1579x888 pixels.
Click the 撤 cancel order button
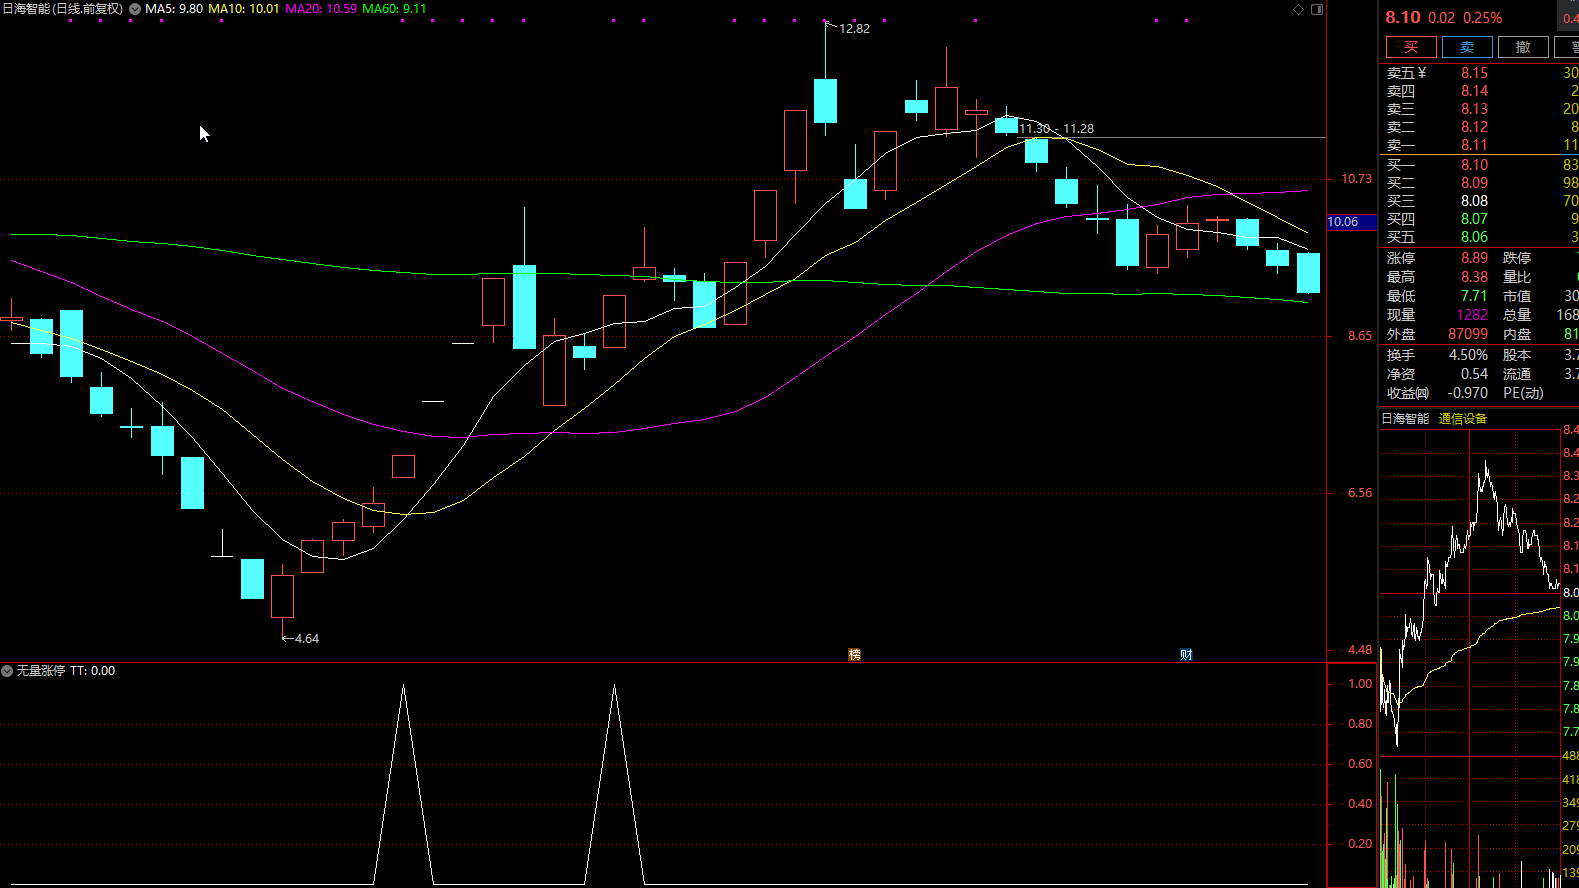pos(1523,47)
